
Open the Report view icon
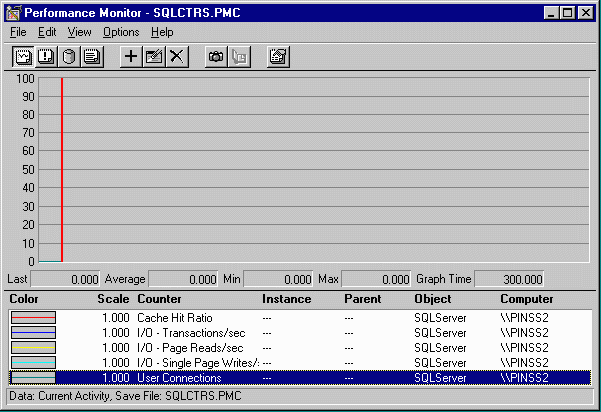(x=91, y=56)
